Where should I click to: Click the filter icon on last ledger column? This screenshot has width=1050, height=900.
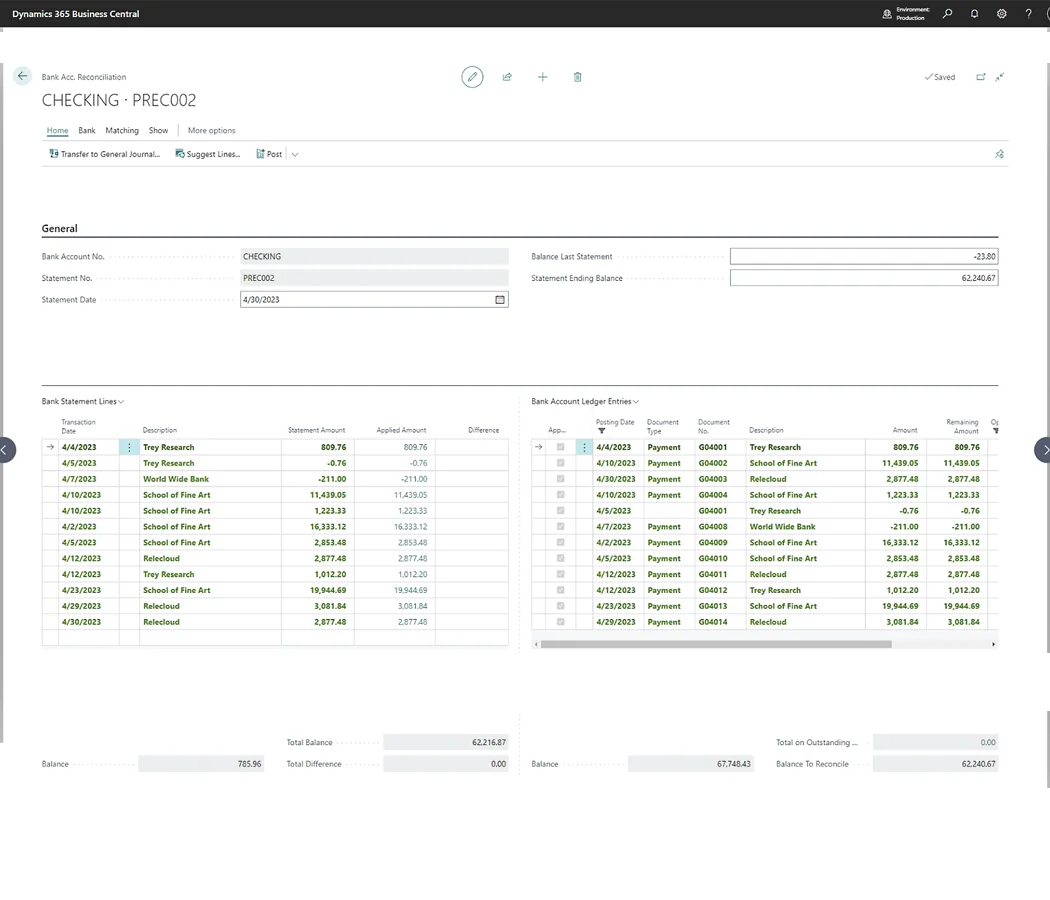click(996, 431)
